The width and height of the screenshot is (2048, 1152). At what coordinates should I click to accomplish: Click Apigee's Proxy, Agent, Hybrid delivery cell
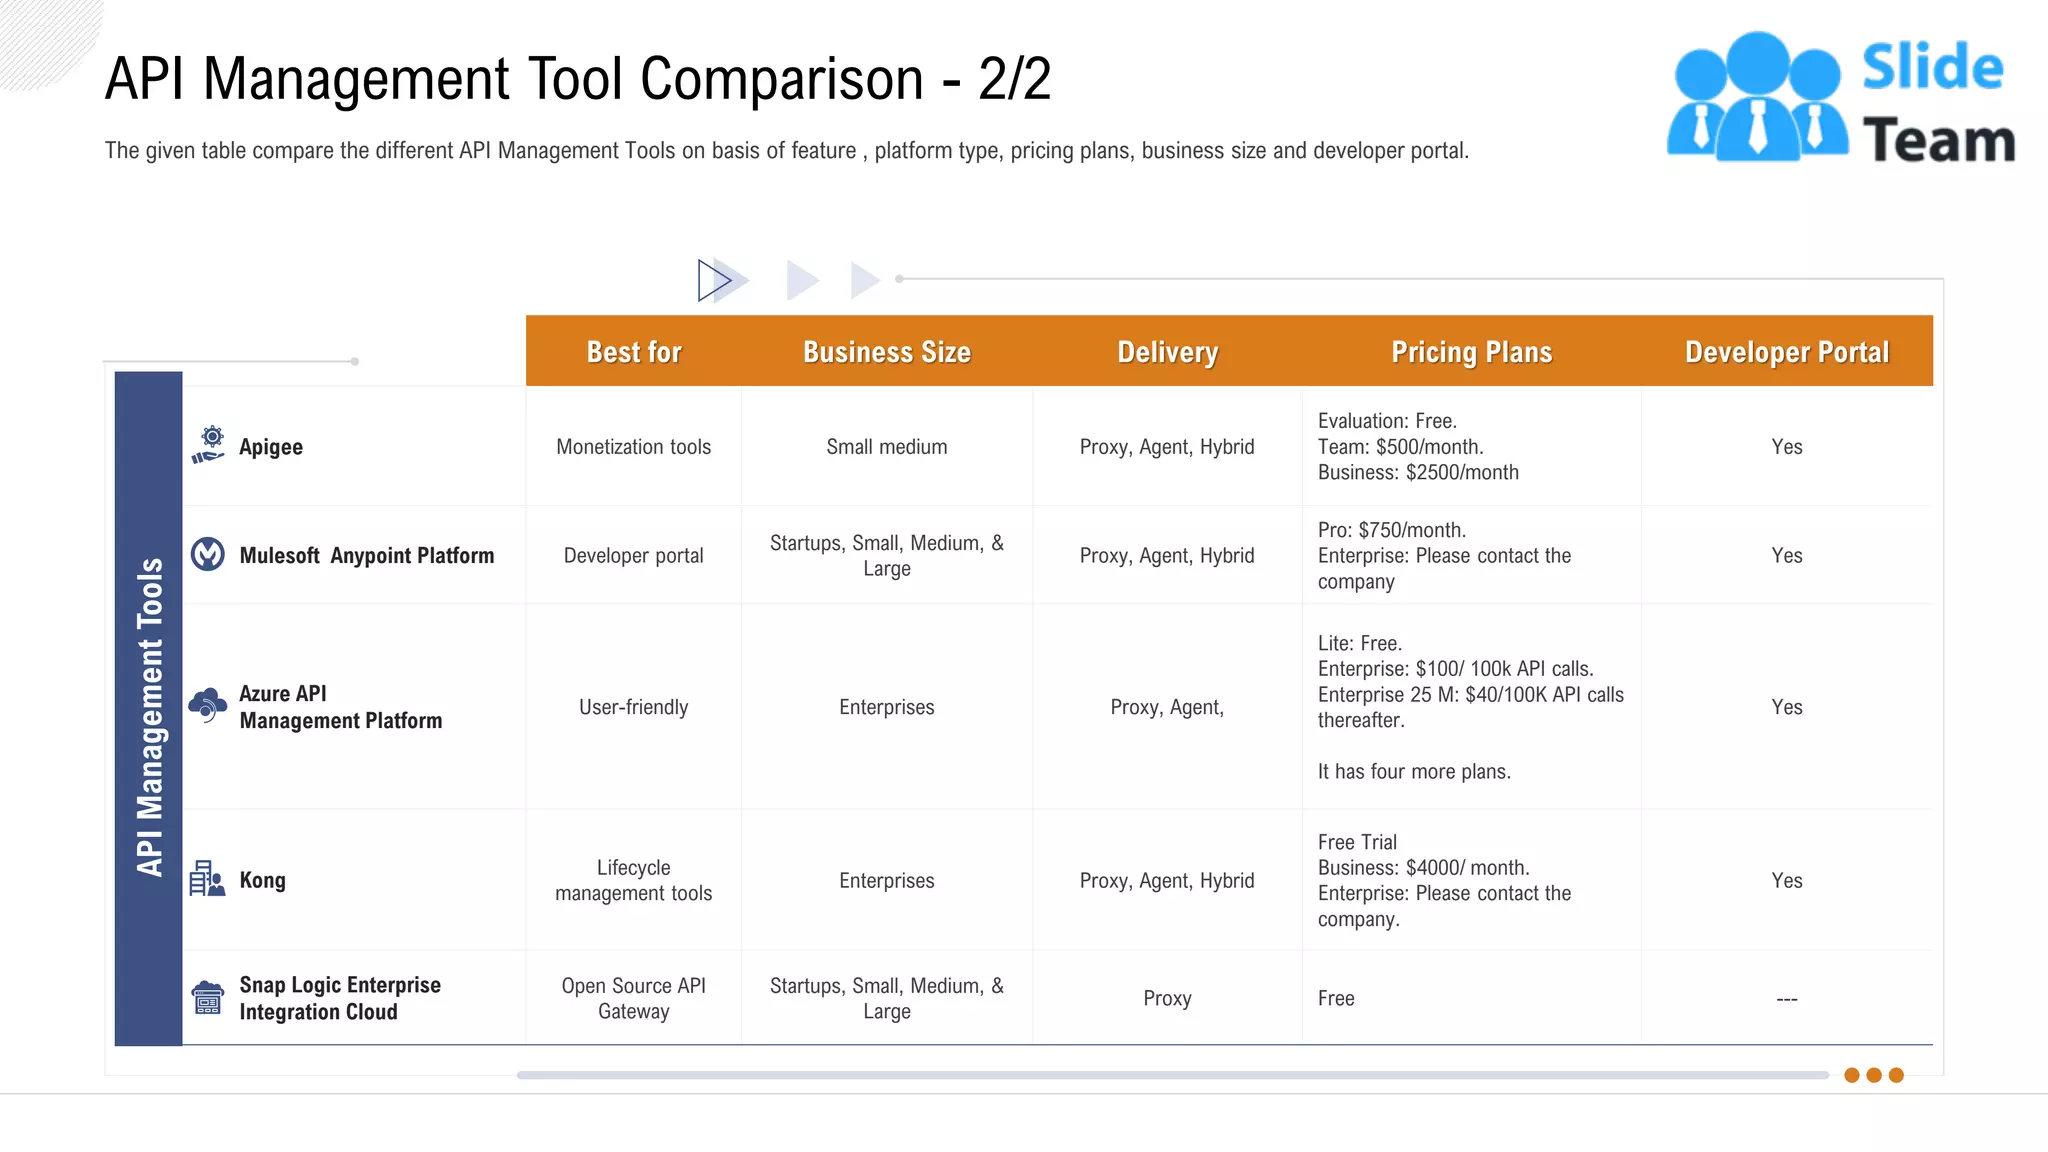click(x=1167, y=447)
